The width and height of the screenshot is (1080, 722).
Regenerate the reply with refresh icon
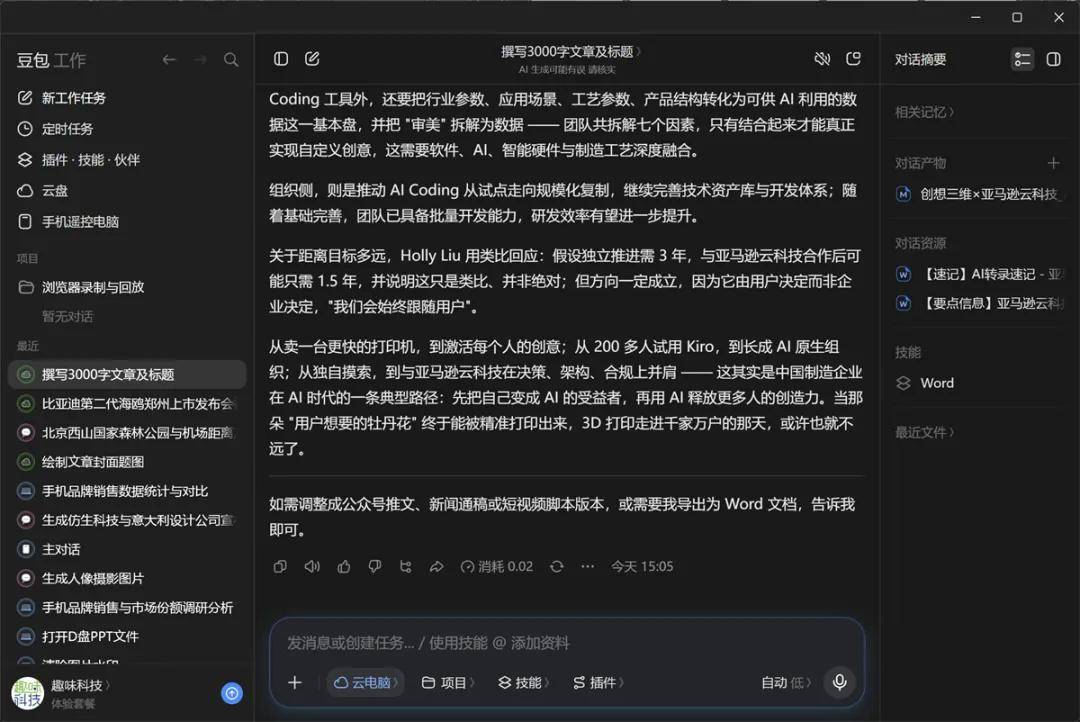pyautogui.click(x=557, y=566)
